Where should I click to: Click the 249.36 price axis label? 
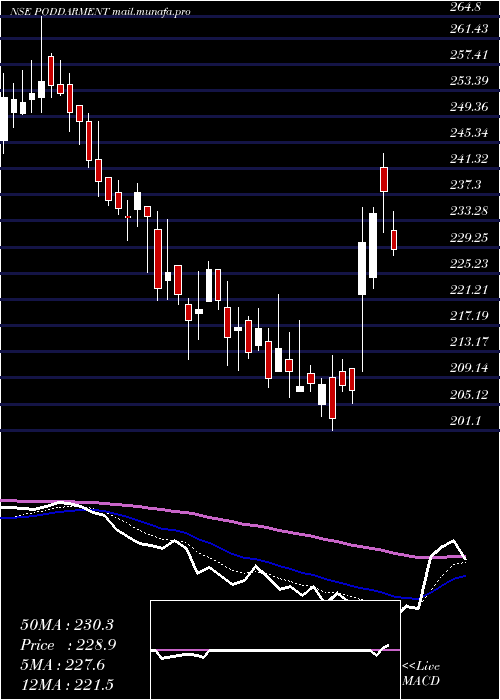[x=471, y=107]
